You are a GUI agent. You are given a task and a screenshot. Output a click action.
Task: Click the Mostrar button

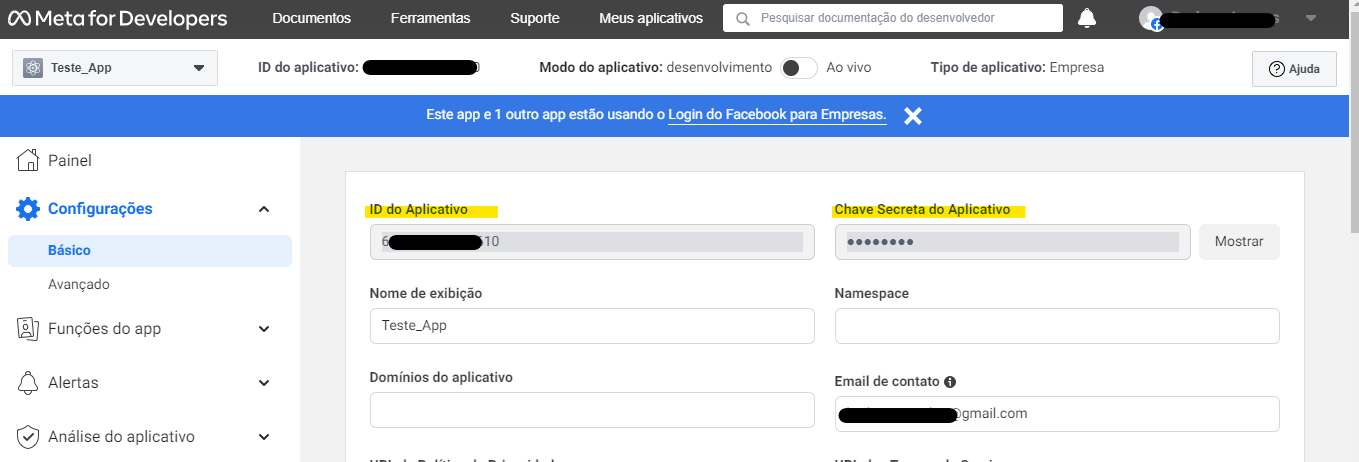click(1239, 242)
